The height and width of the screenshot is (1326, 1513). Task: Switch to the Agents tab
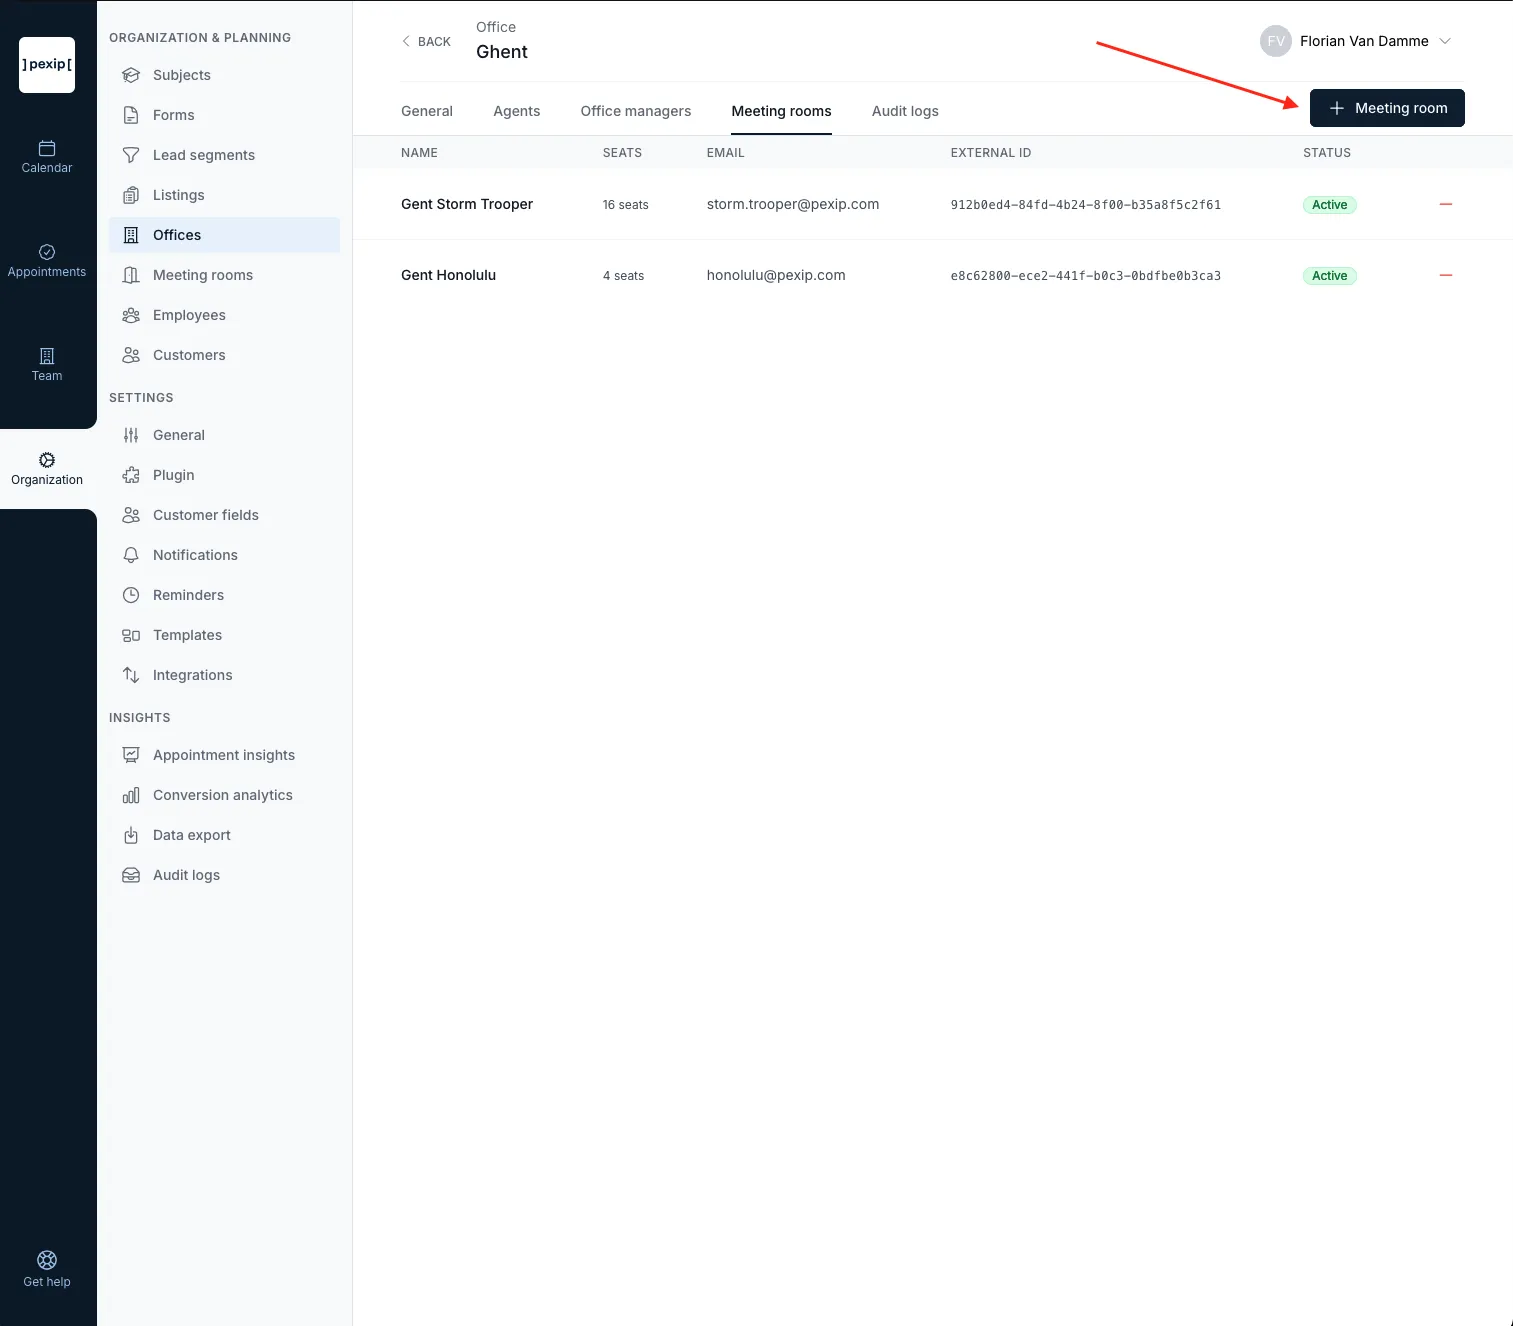(x=517, y=111)
